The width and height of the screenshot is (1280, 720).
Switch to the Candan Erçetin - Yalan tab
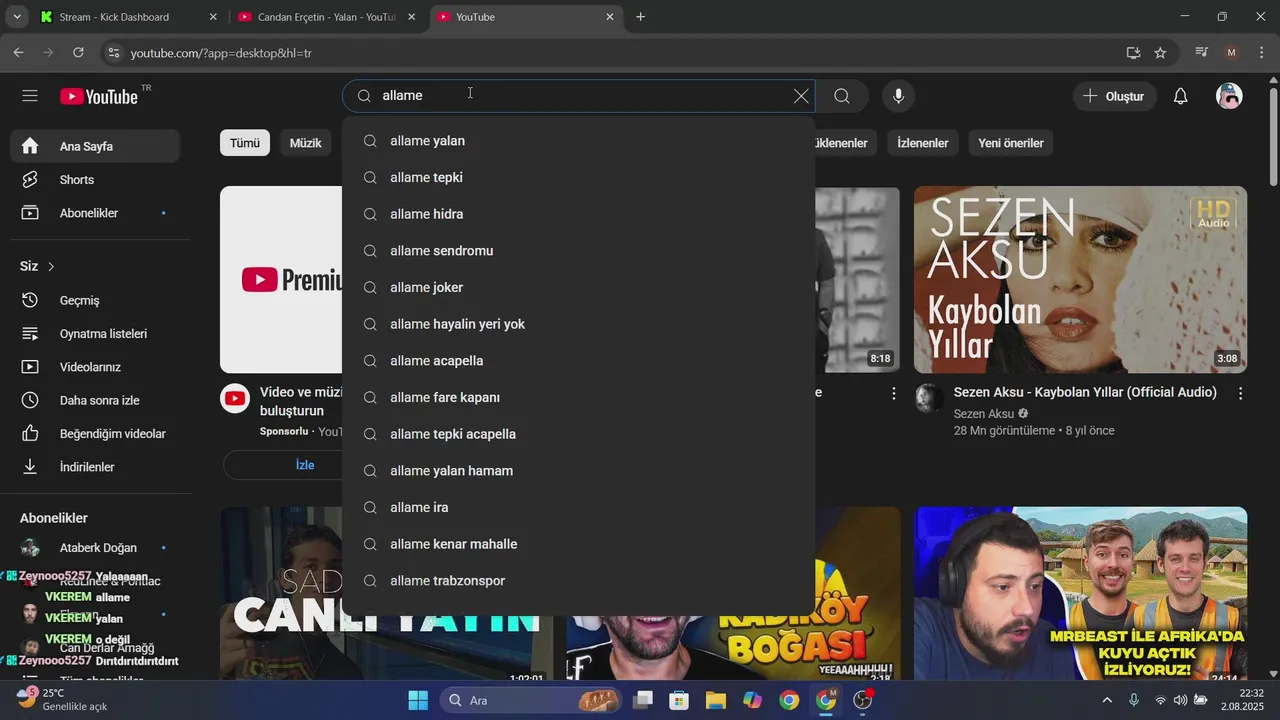pyautogui.click(x=326, y=17)
